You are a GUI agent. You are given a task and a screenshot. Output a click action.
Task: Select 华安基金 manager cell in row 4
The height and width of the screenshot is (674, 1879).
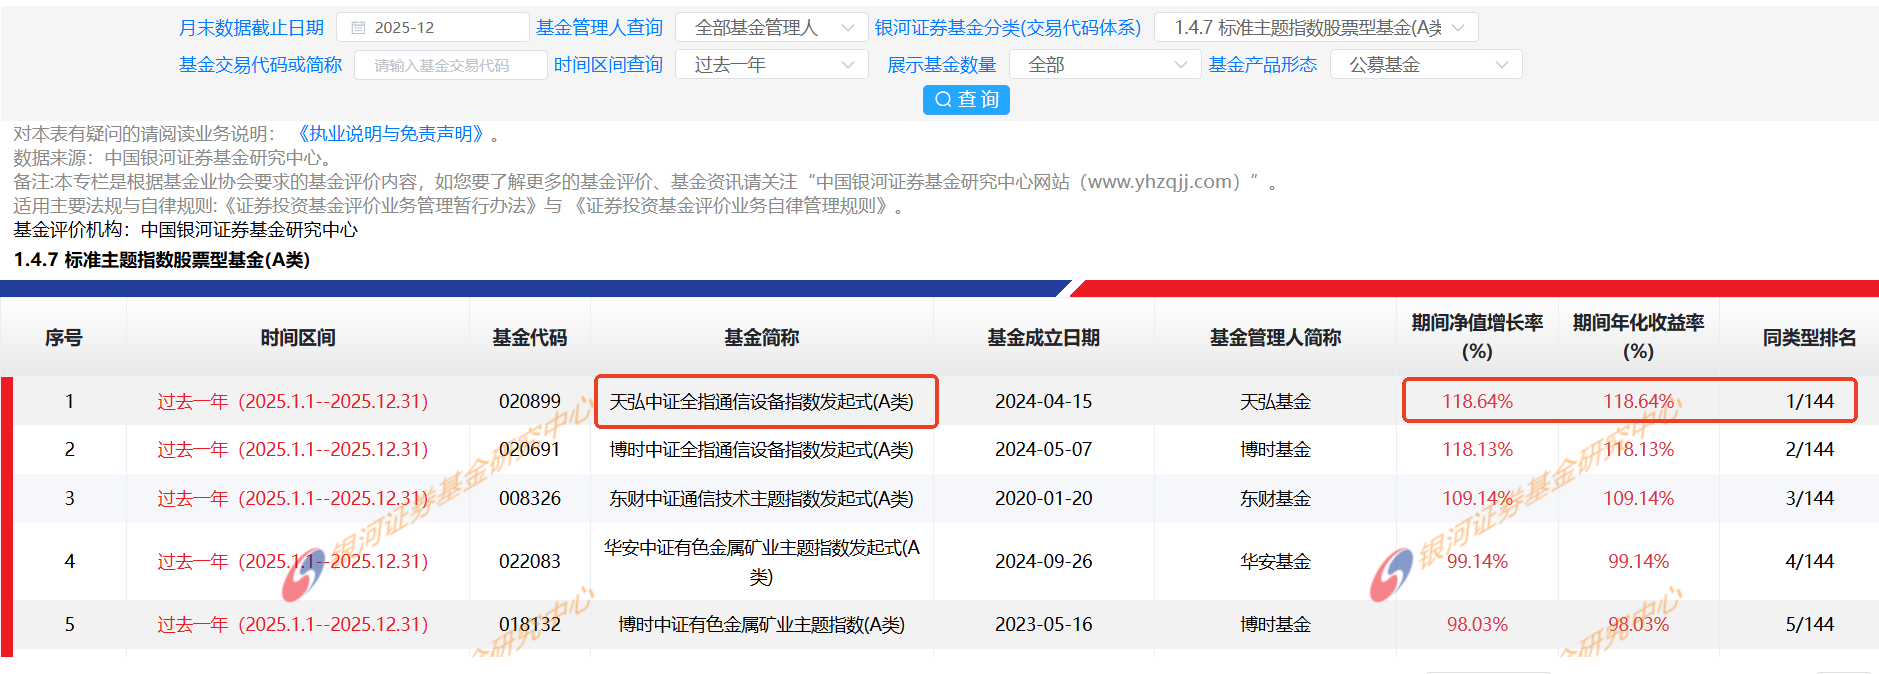point(1275,562)
